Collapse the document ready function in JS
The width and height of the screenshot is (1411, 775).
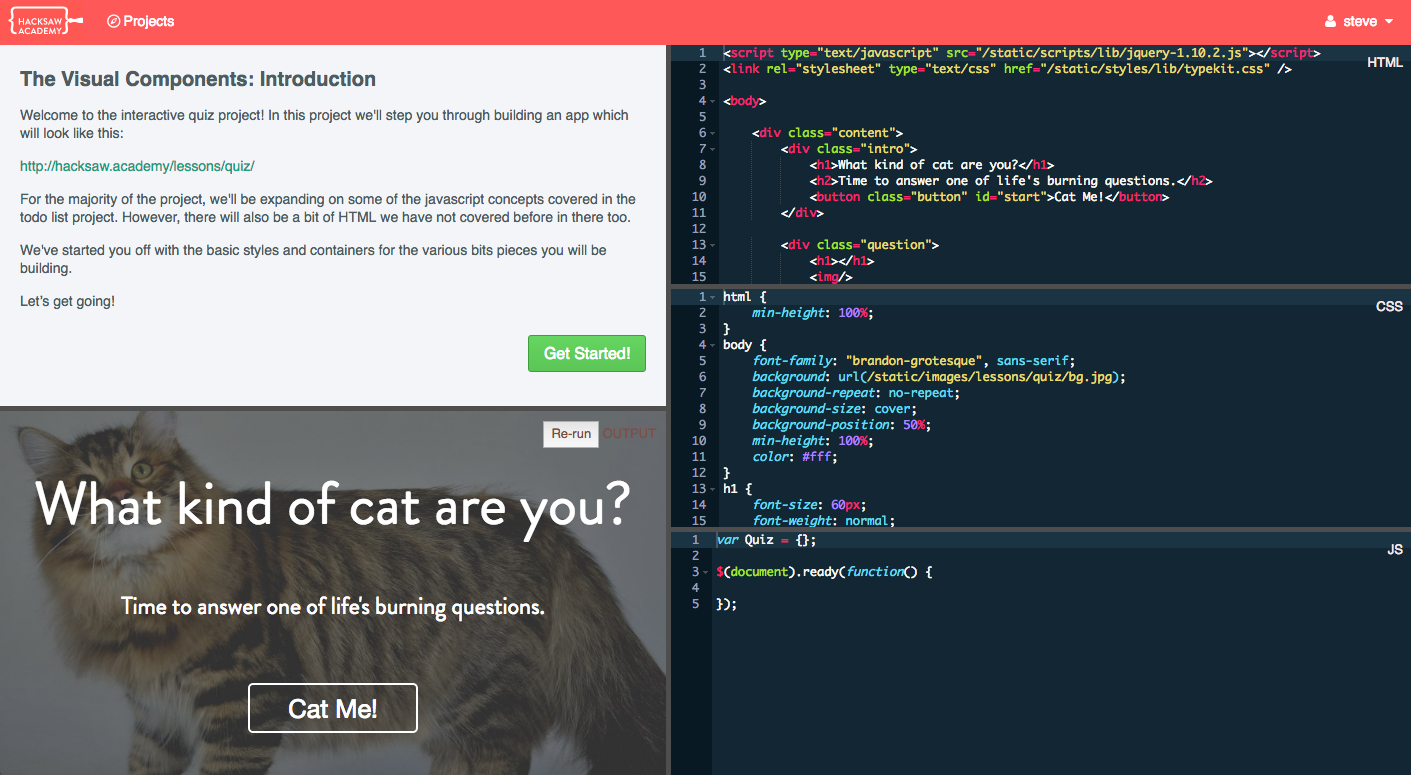[x=706, y=572]
